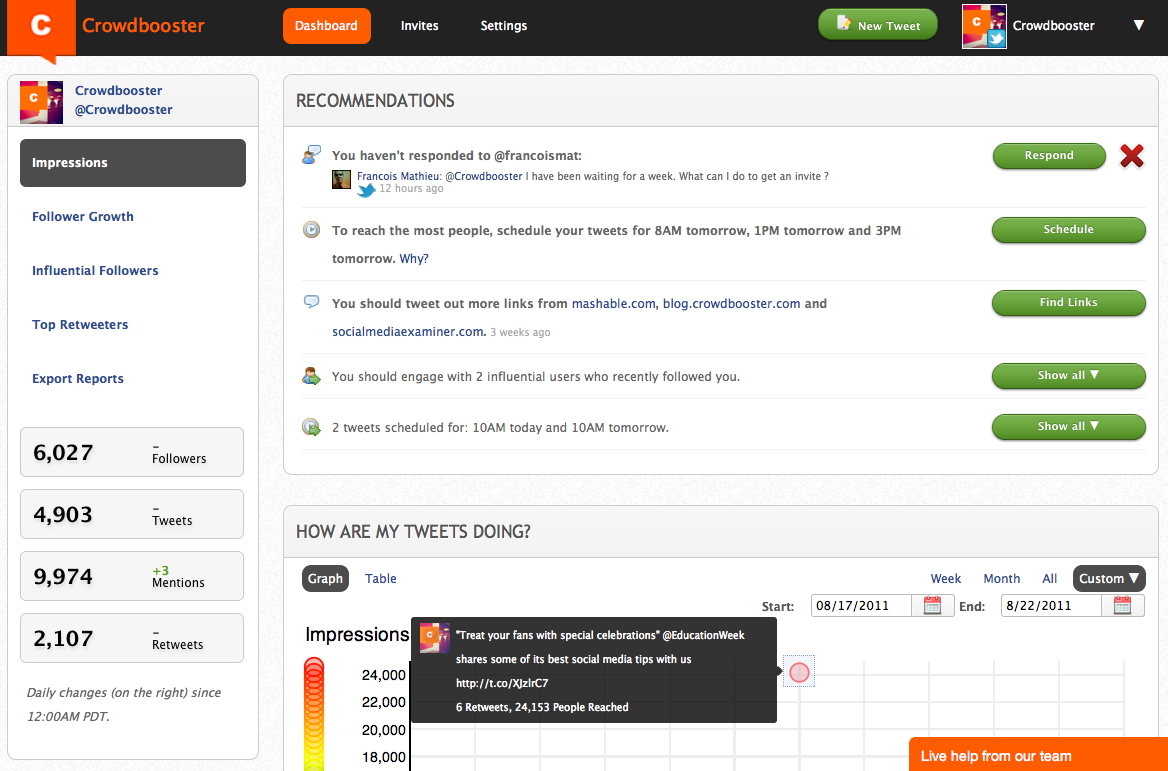This screenshot has height=771, width=1168.
Task: Open the socialmediaexaminer.com link
Action: coord(409,331)
